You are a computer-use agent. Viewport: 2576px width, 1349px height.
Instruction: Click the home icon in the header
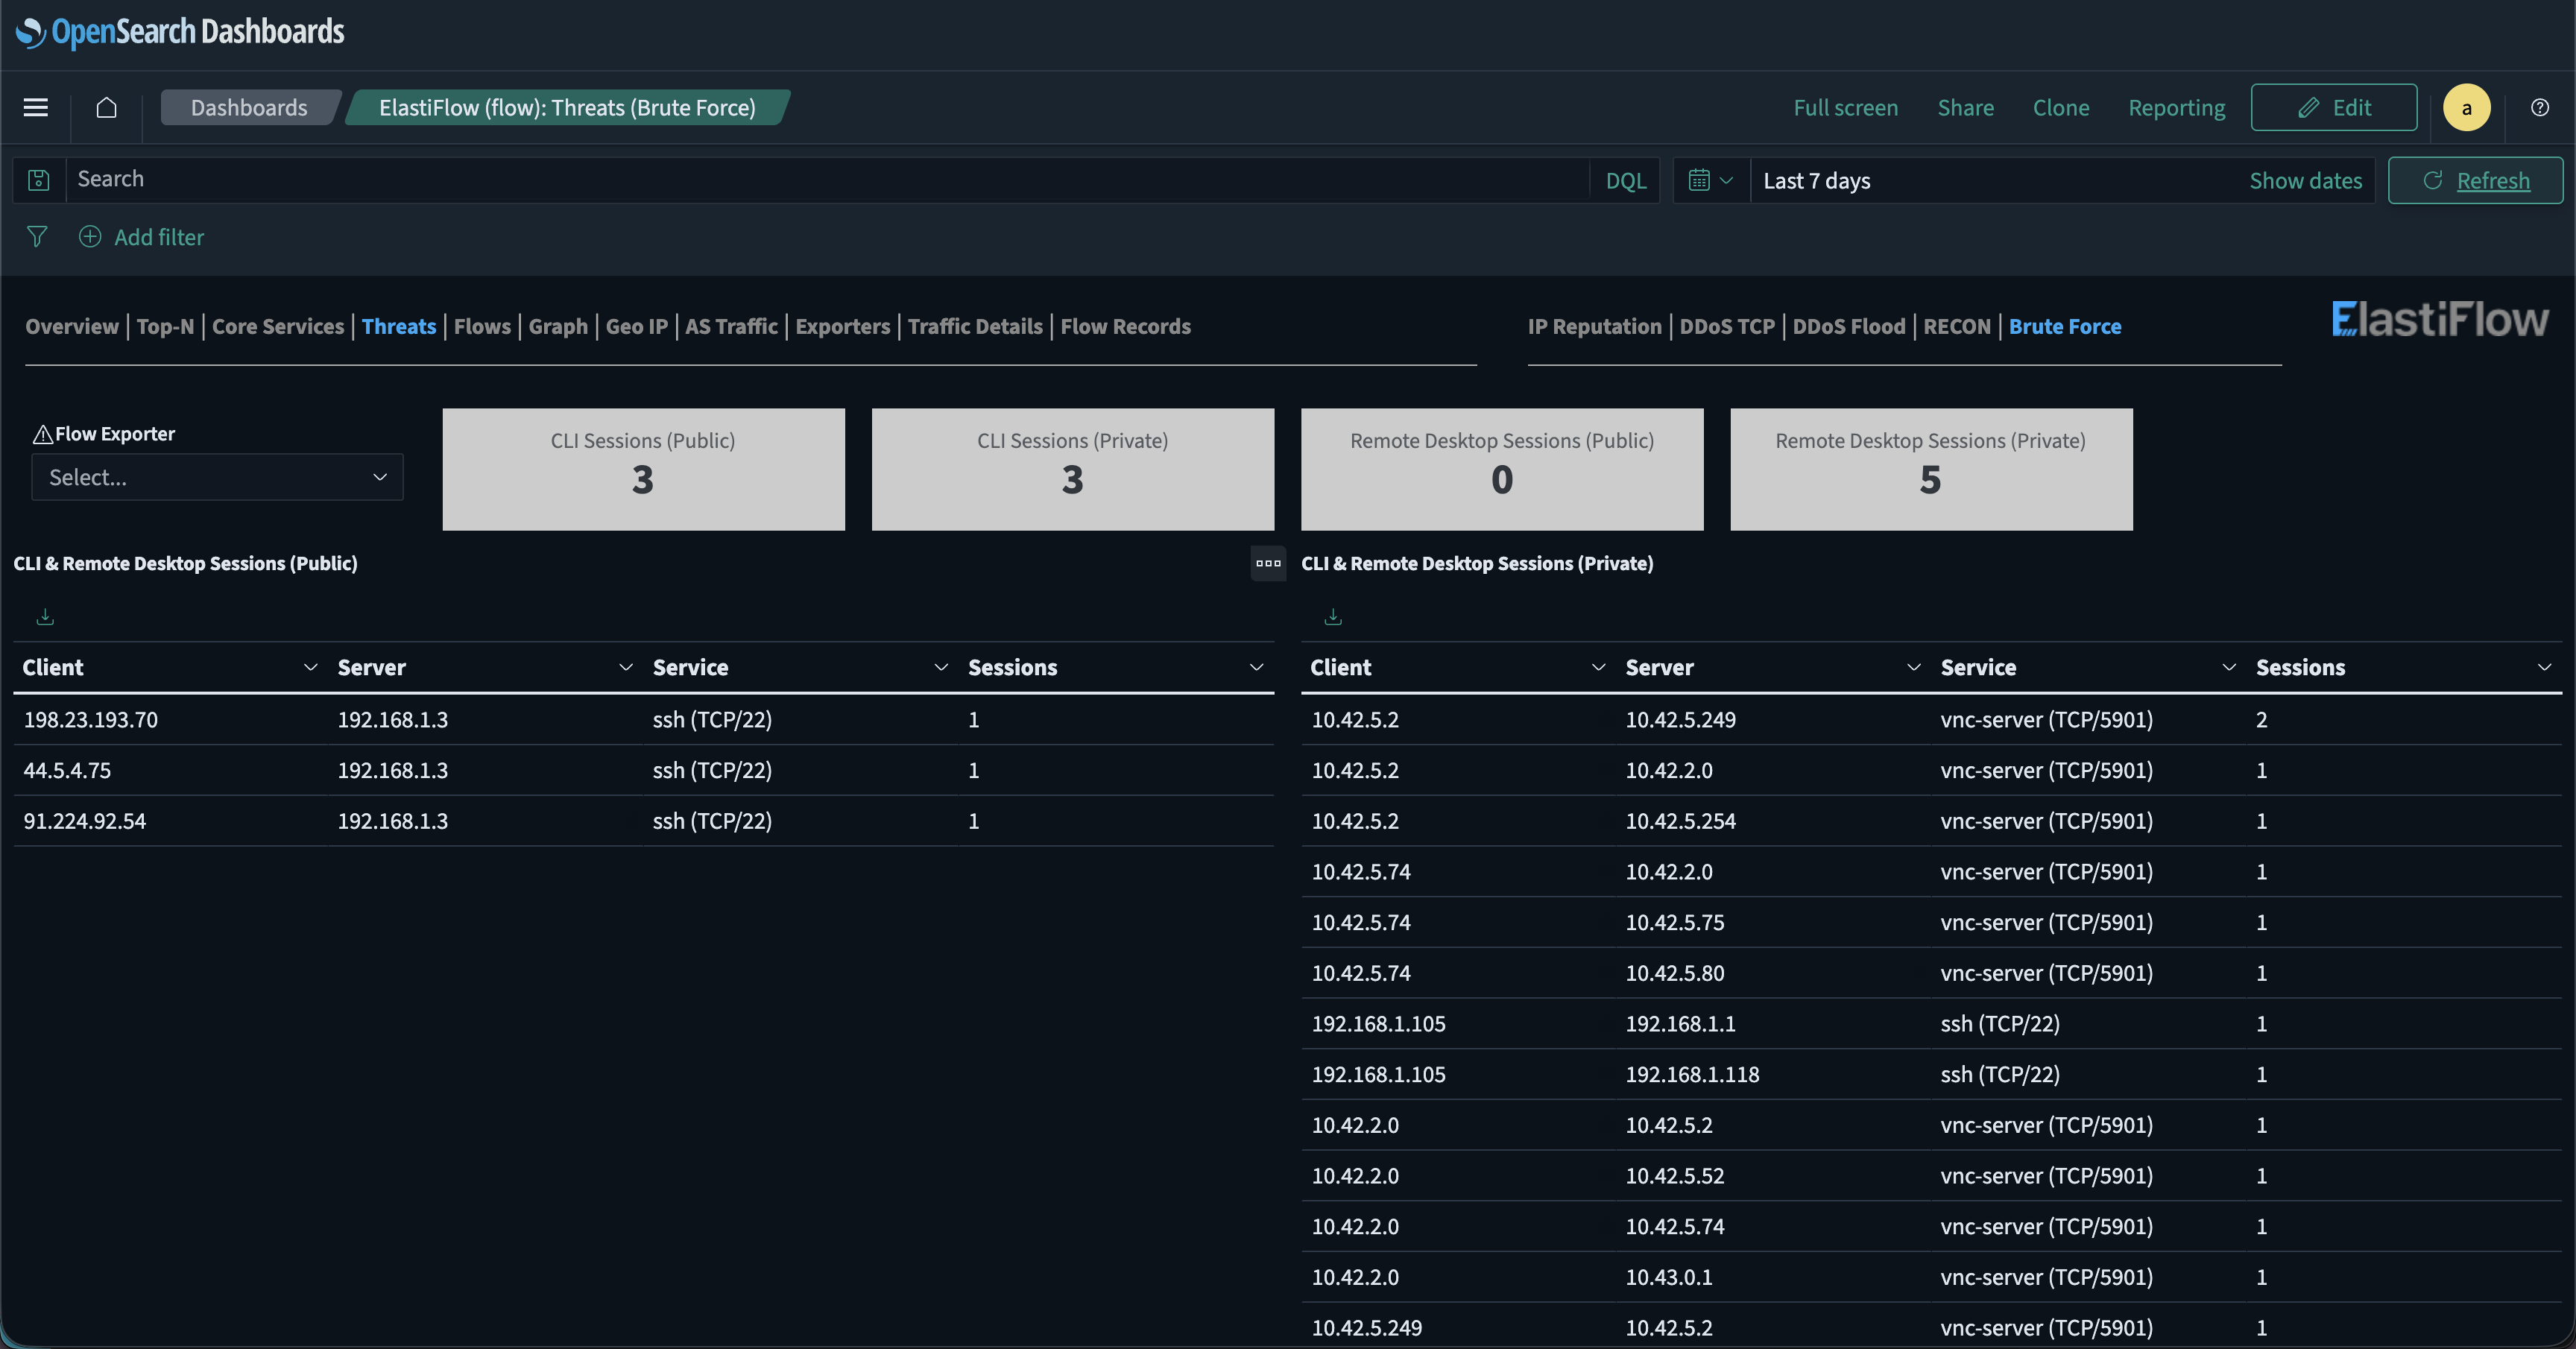[x=106, y=108]
